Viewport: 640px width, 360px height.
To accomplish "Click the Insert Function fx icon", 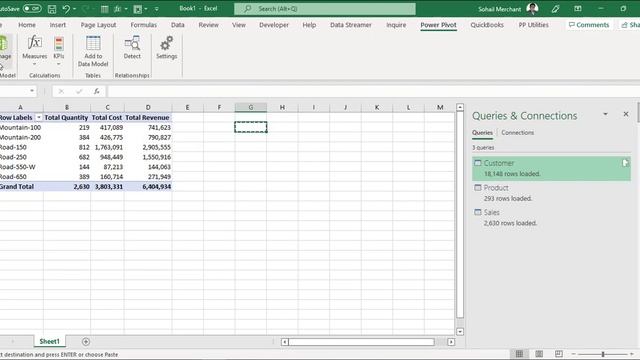I will (96, 91).
